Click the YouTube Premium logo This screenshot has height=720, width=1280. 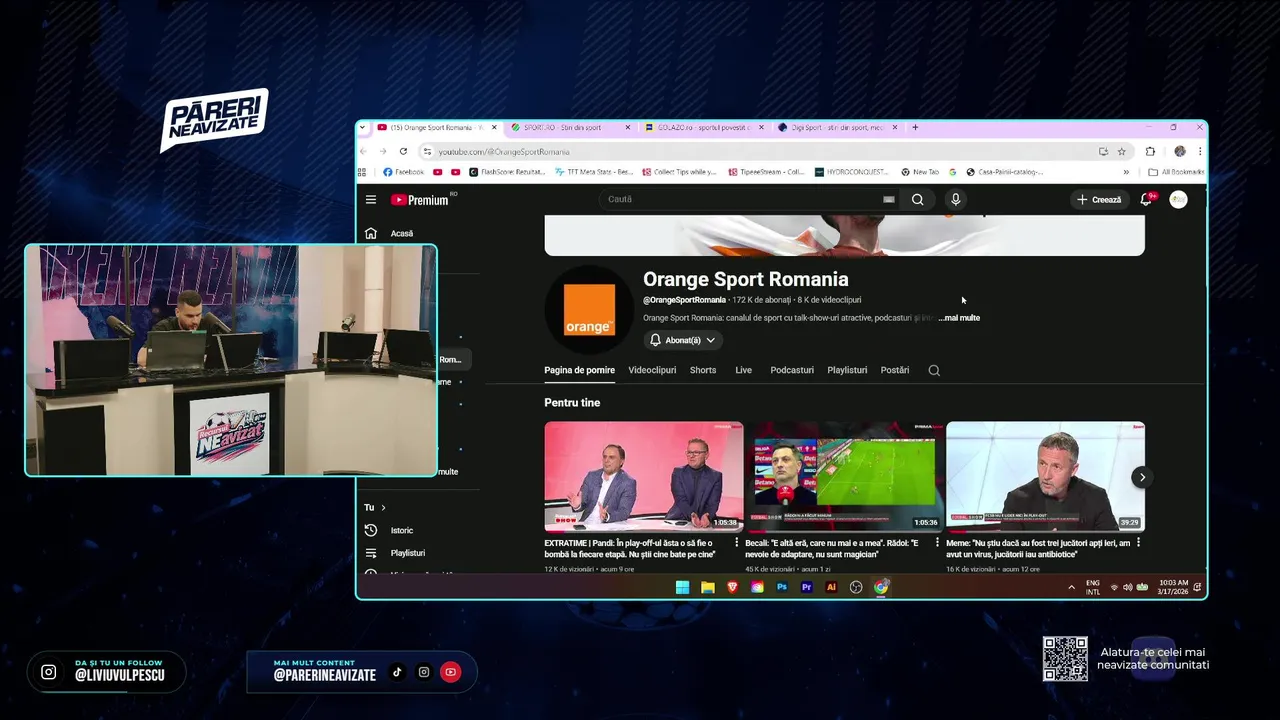[x=420, y=200]
